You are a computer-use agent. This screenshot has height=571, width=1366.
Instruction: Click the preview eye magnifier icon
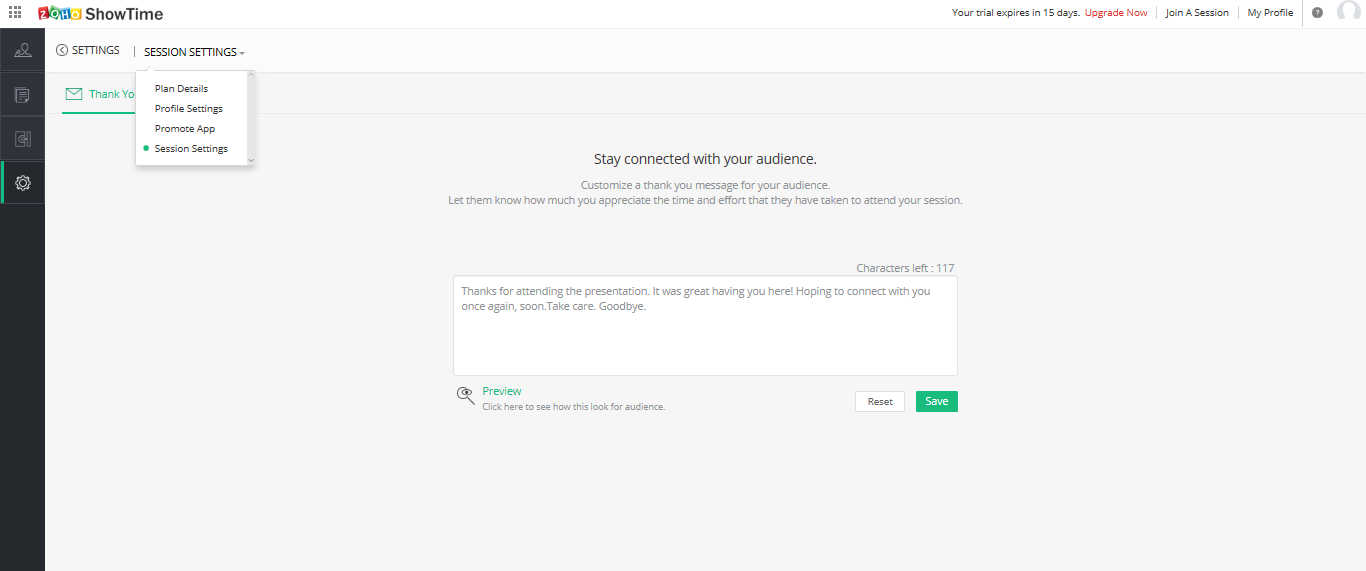coord(465,395)
